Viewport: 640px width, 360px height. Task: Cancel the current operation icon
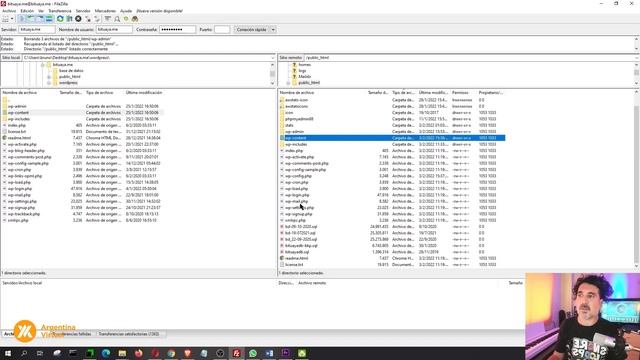pos(78,19)
